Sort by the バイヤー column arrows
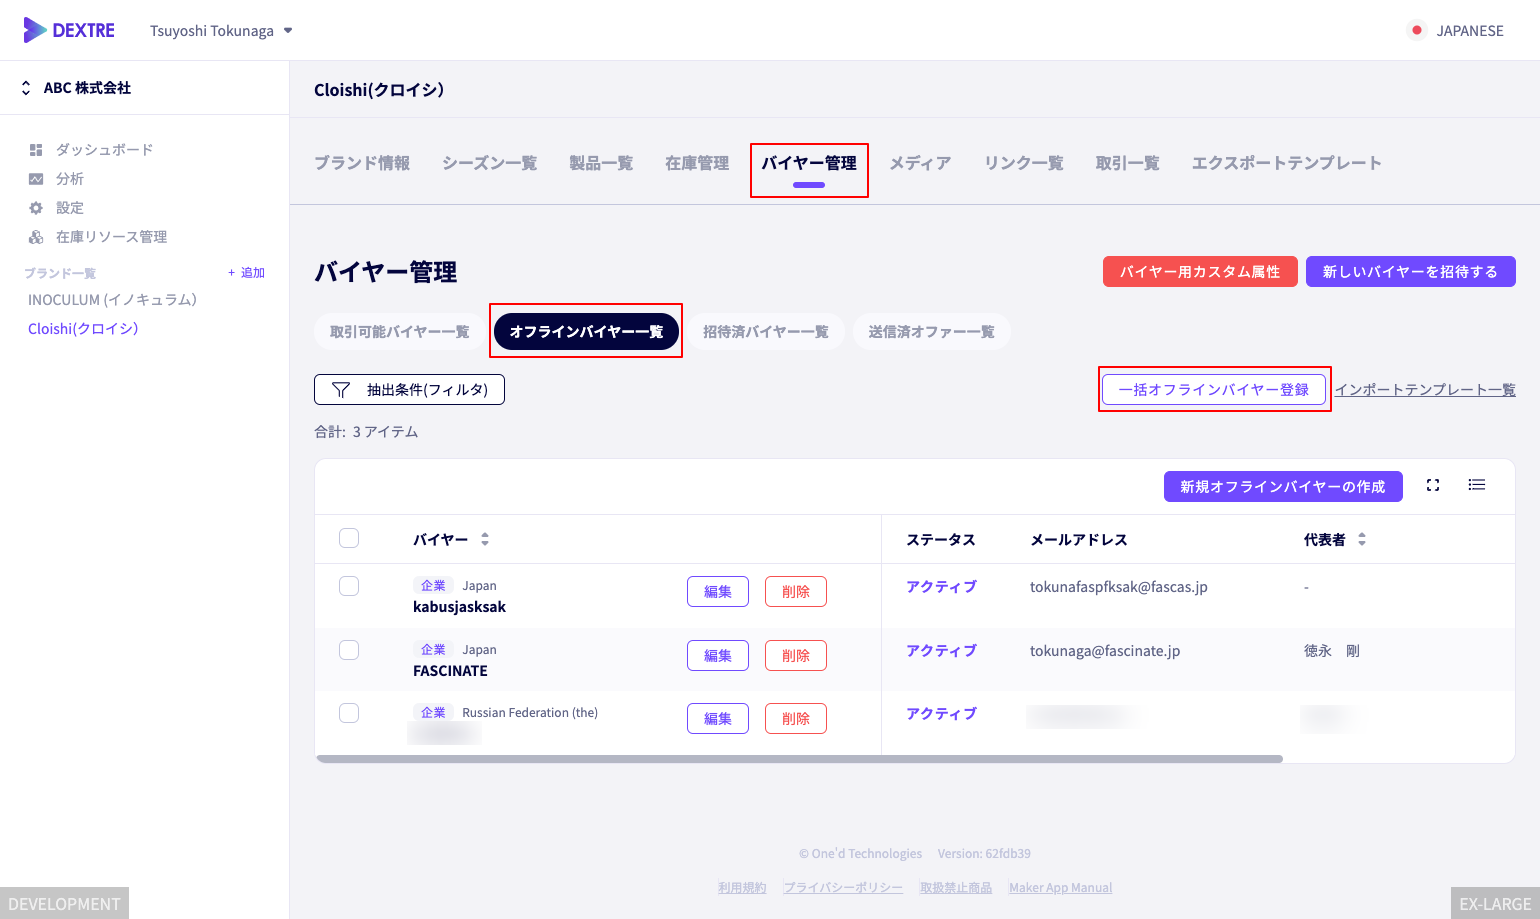The width and height of the screenshot is (1540, 919). (485, 539)
